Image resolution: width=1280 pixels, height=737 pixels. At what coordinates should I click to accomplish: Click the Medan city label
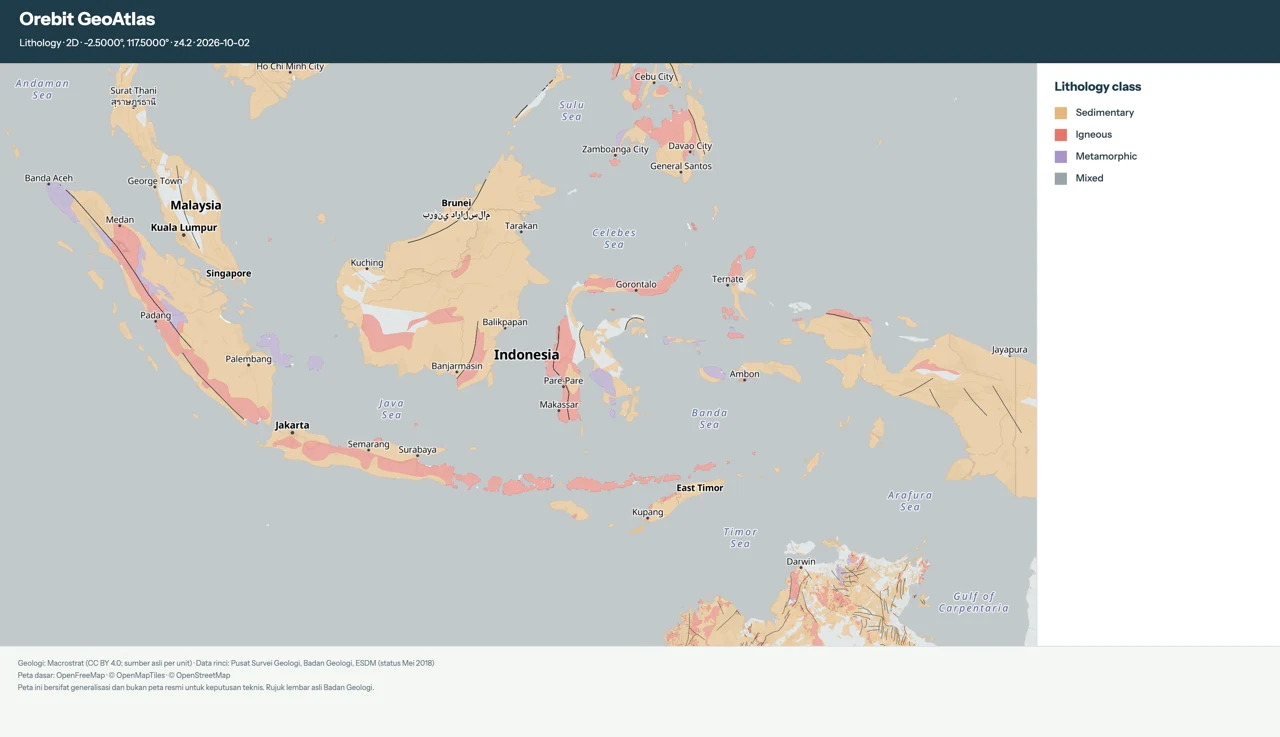(120, 220)
